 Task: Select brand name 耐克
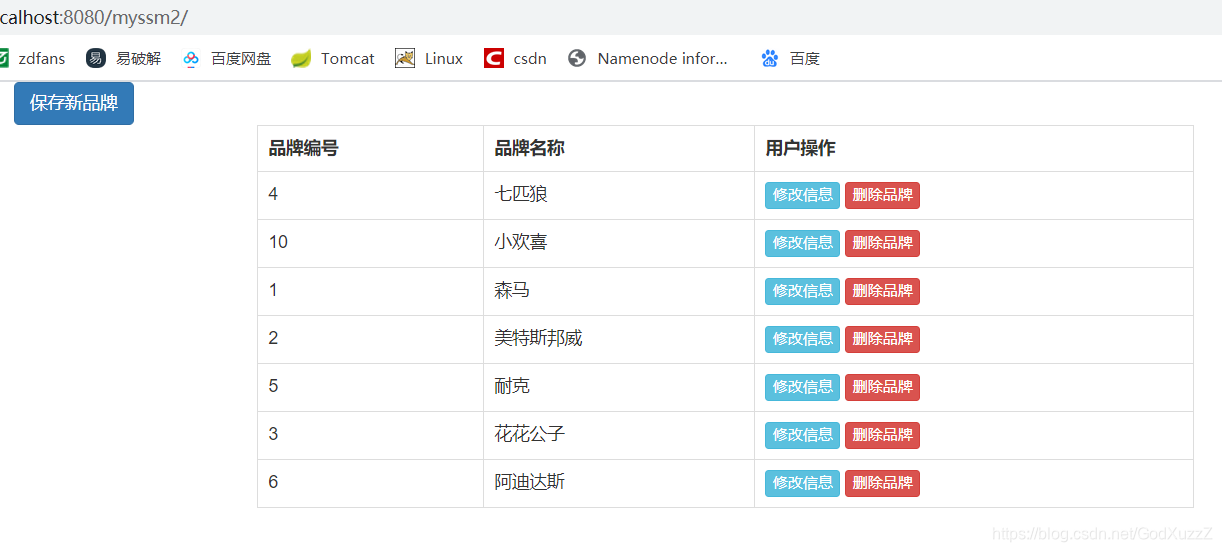[x=512, y=386]
